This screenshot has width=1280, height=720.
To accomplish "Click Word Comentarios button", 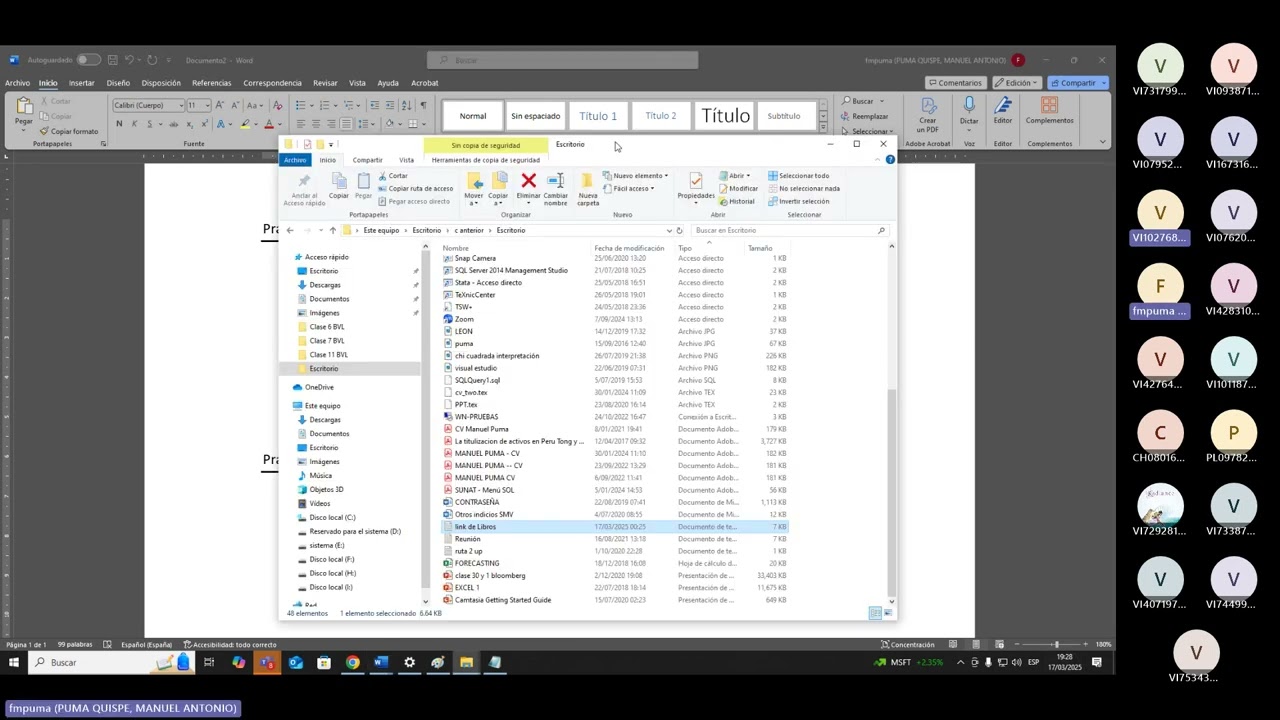I will click(x=954, y=83).
